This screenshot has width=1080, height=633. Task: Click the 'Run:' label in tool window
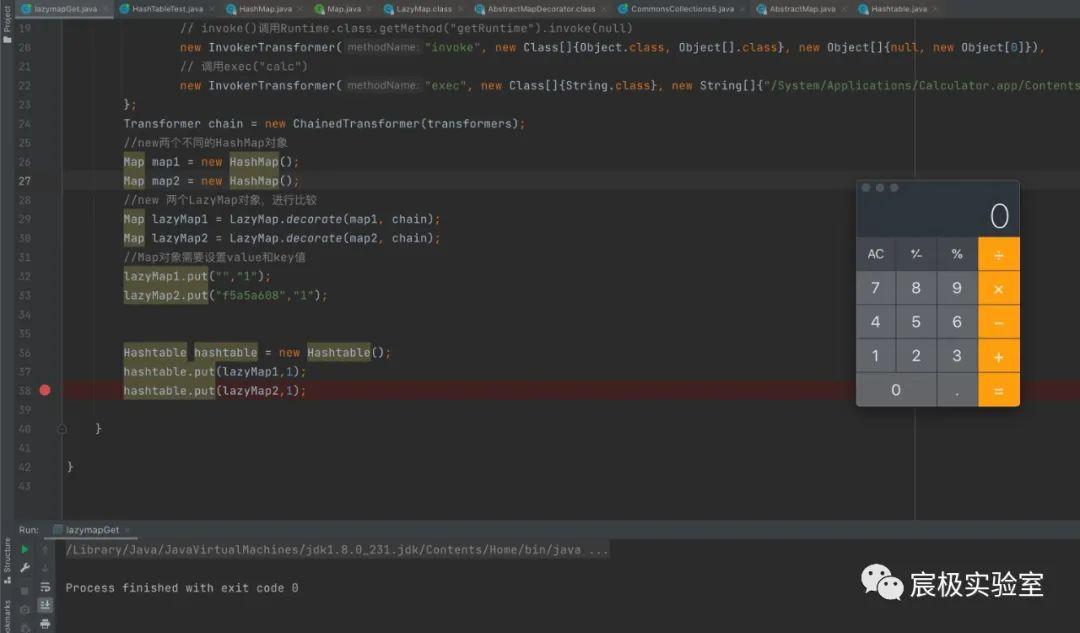pyautogui.click(x=29, y=530)
